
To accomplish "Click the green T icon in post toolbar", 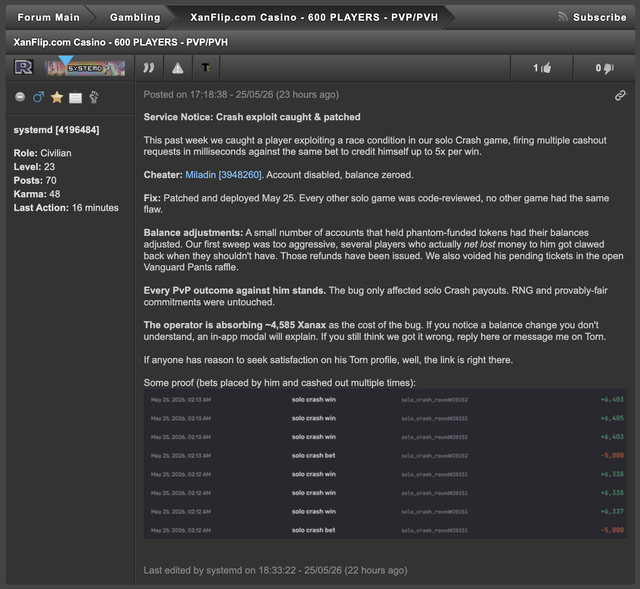I will coord(206,68).
